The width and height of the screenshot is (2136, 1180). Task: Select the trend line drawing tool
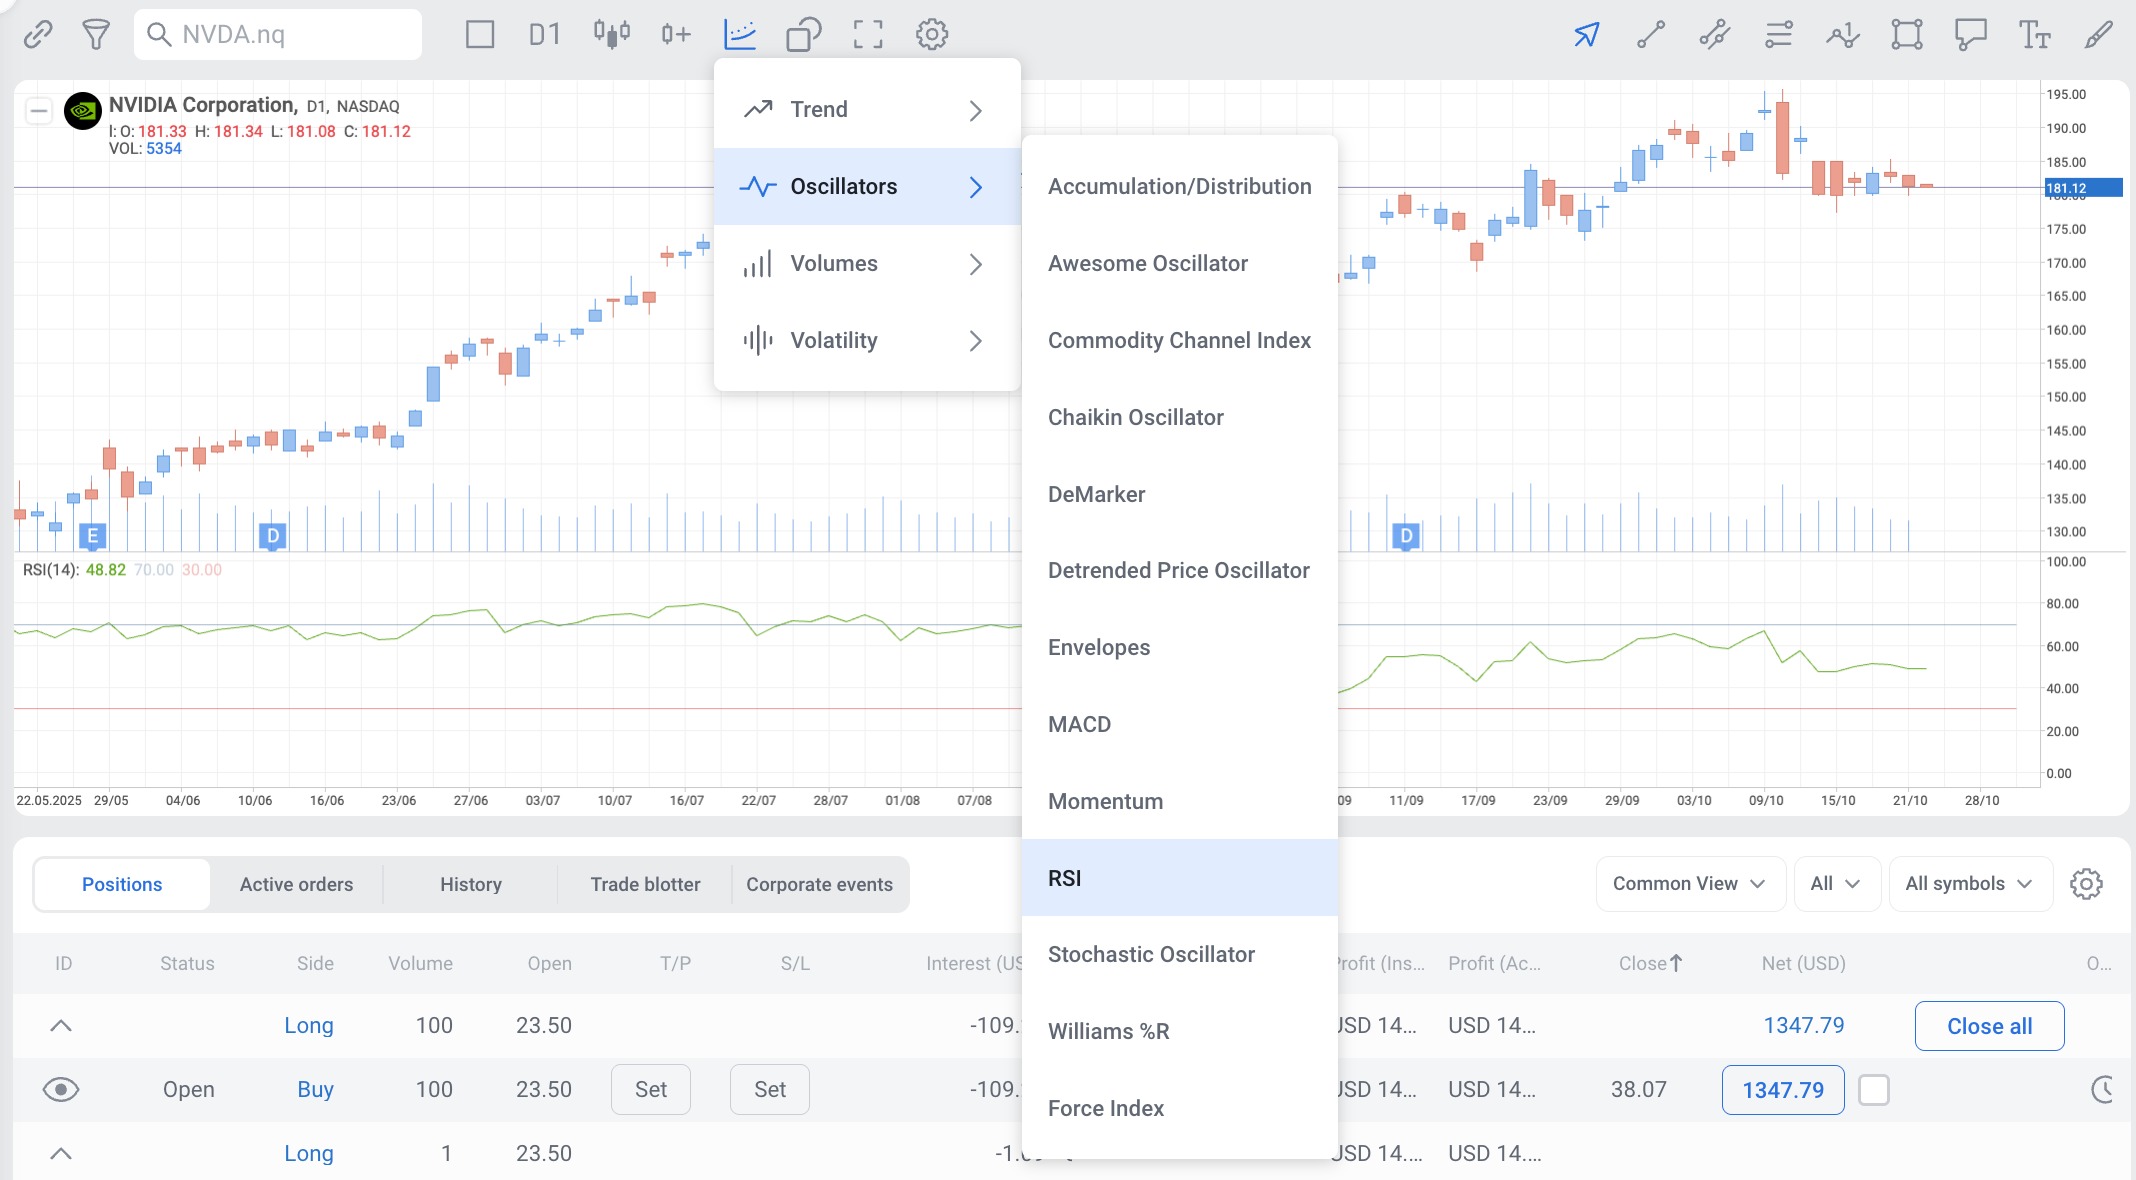(x=1651, y=34)
